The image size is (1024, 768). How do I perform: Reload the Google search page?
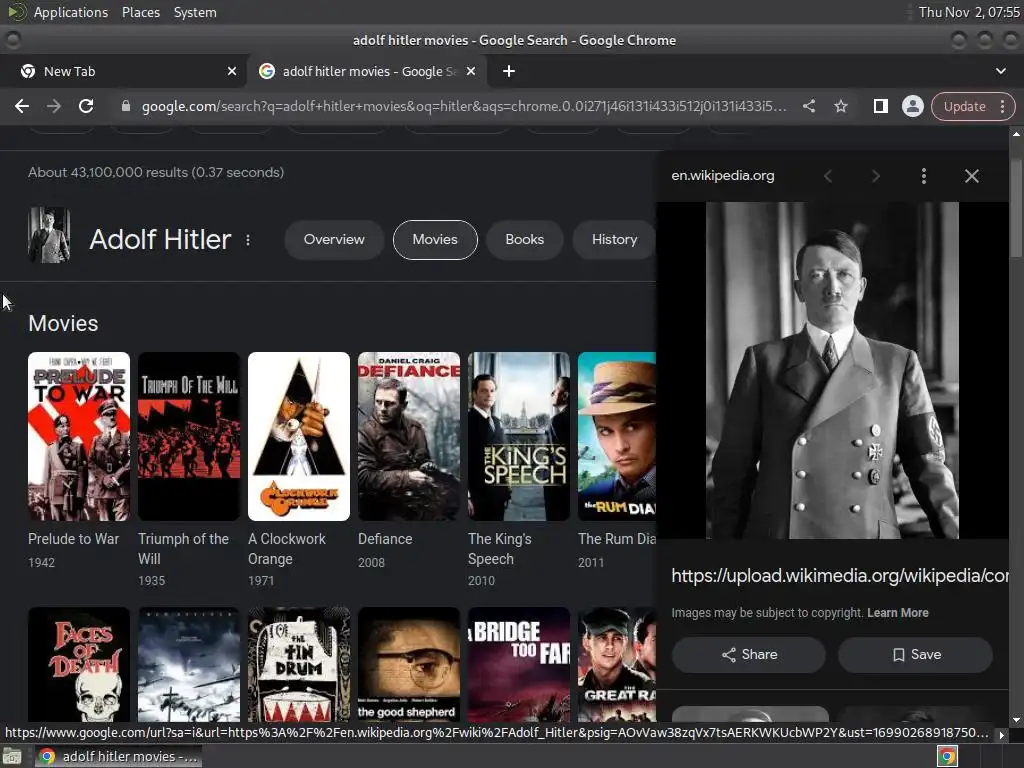pyautogui.click(x=86, y=106)
